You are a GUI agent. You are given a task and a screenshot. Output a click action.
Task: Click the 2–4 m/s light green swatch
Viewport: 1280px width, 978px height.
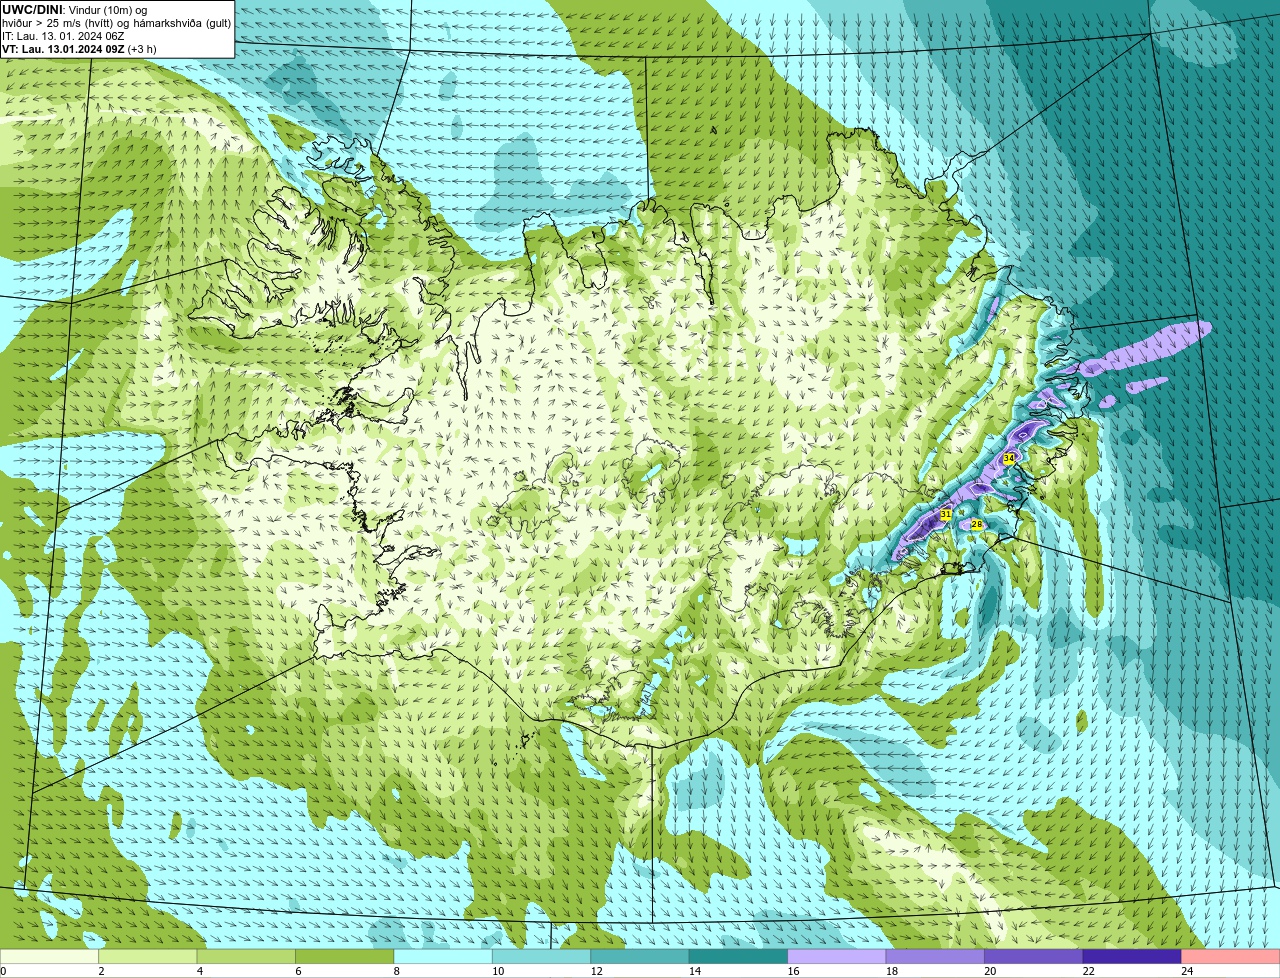click(x=147, y=956)
